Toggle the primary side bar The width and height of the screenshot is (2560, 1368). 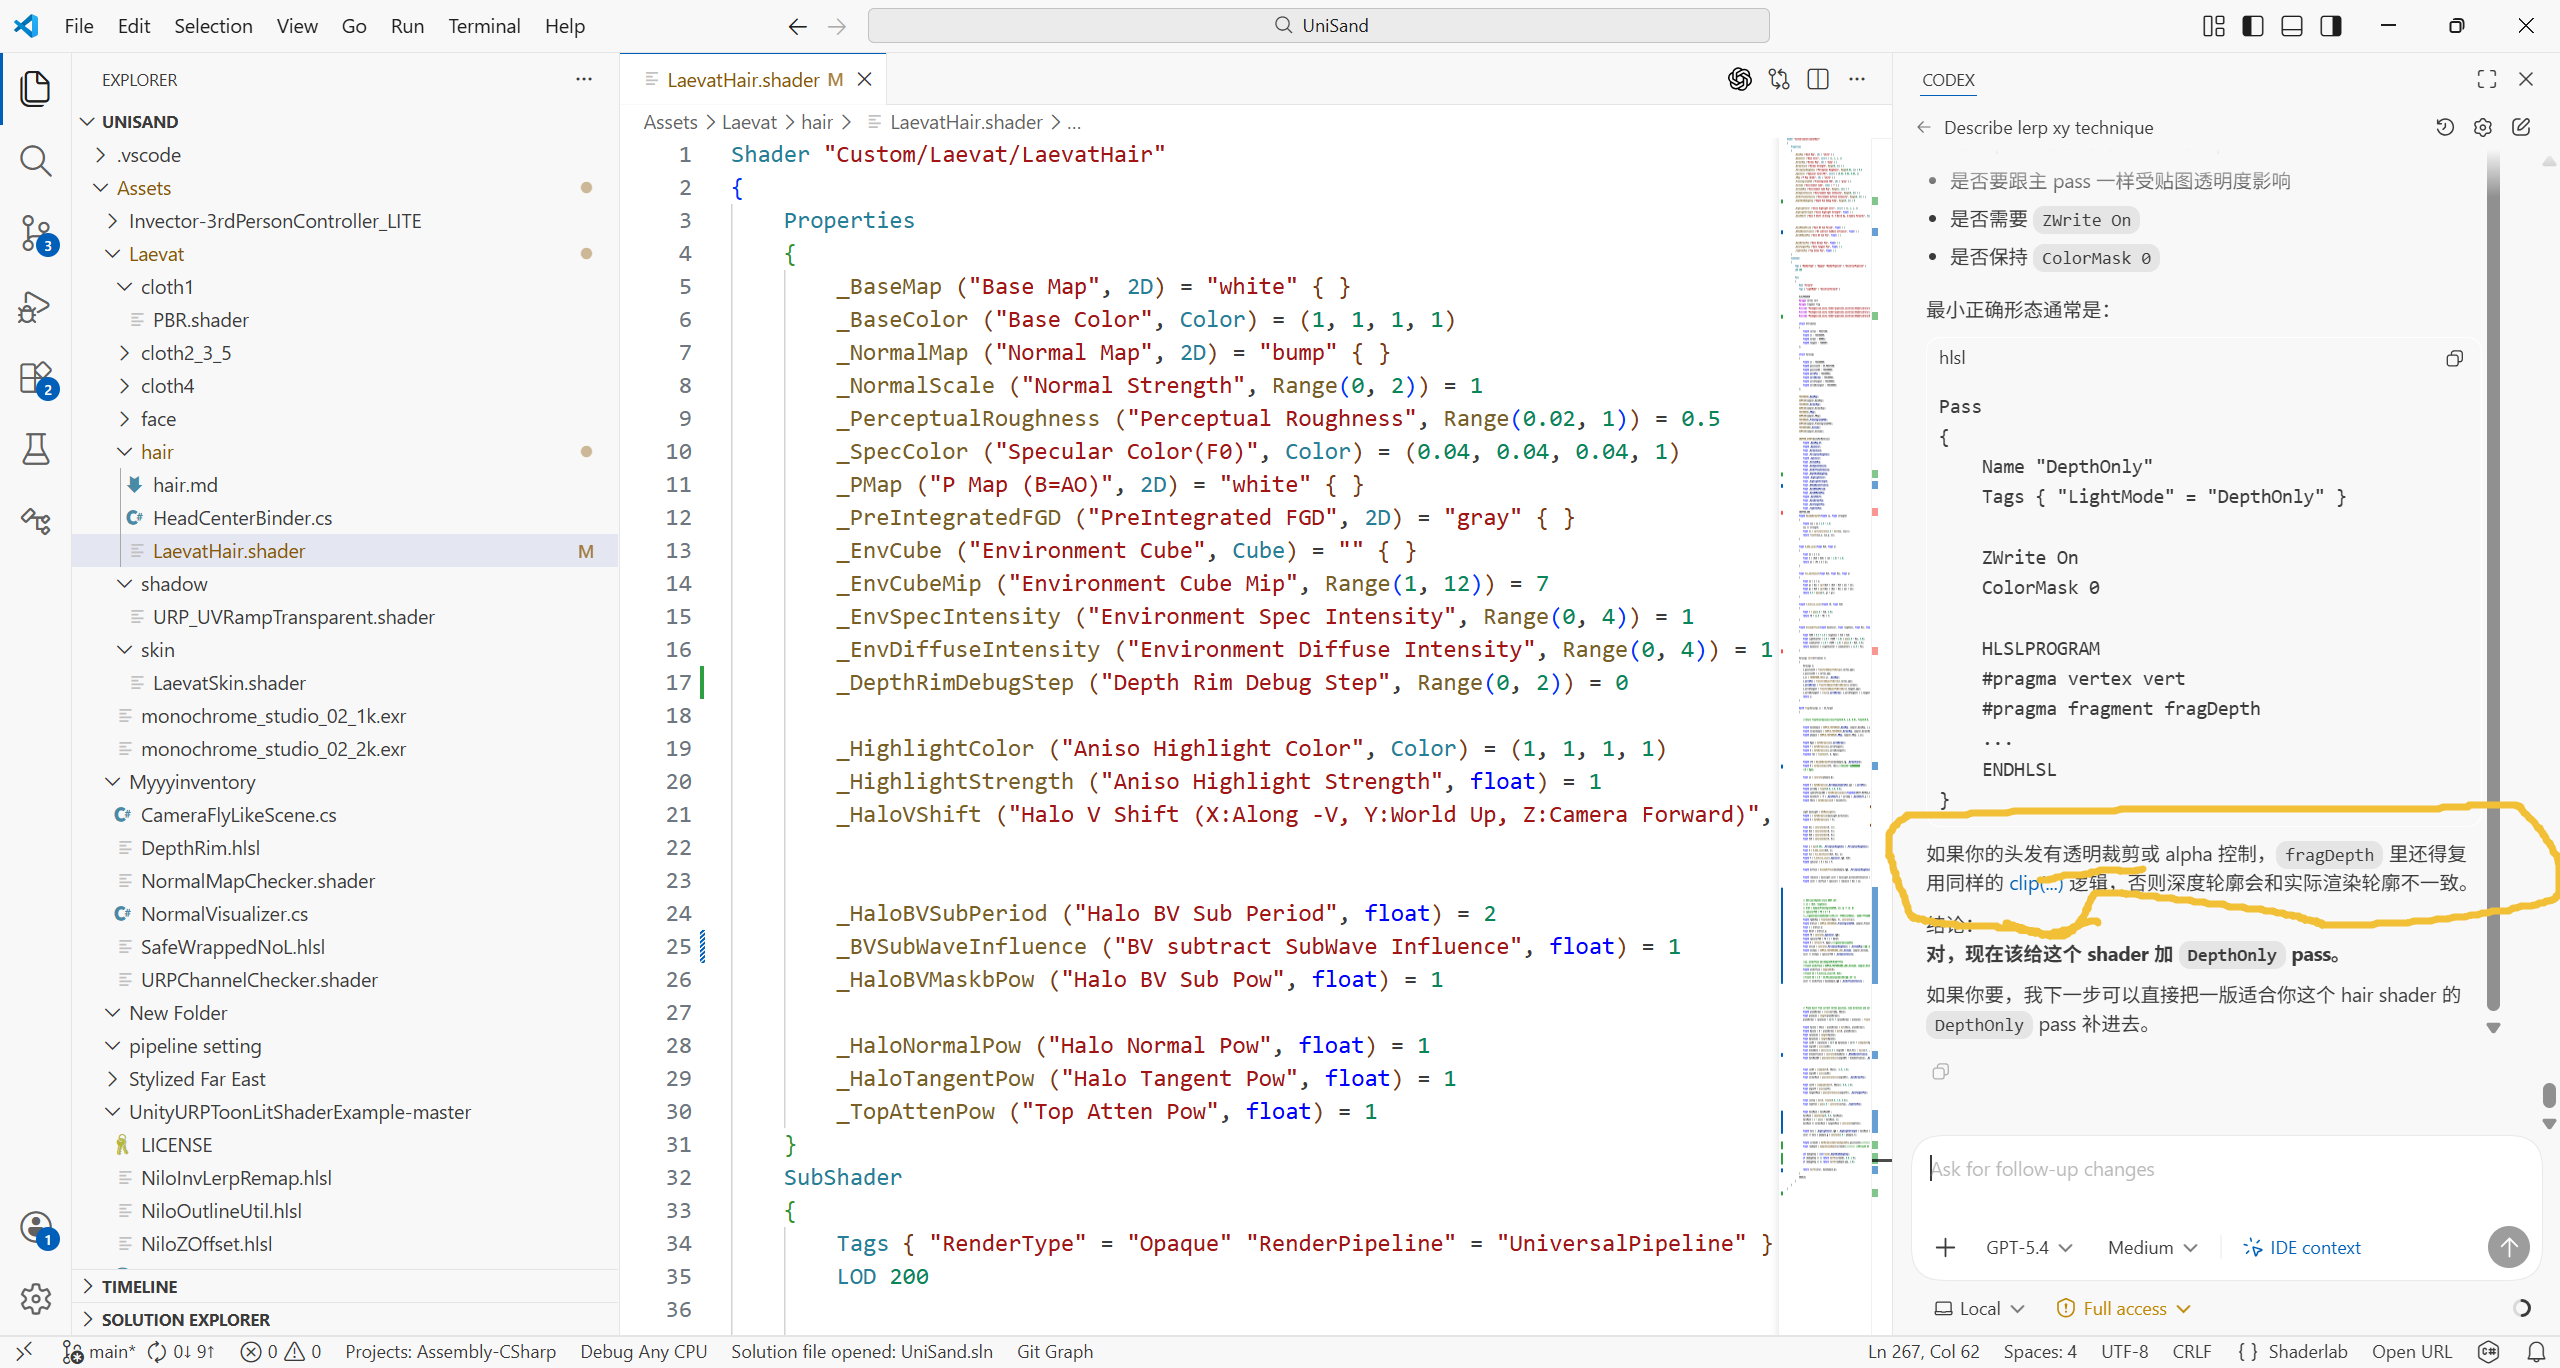[2253, 26]
